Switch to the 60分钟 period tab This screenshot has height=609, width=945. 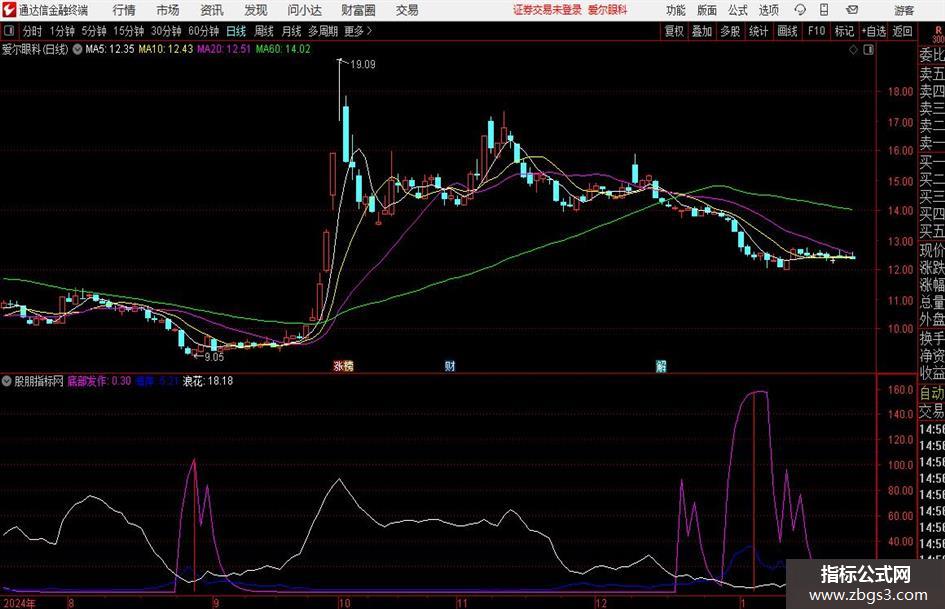[x=203, y=31]
